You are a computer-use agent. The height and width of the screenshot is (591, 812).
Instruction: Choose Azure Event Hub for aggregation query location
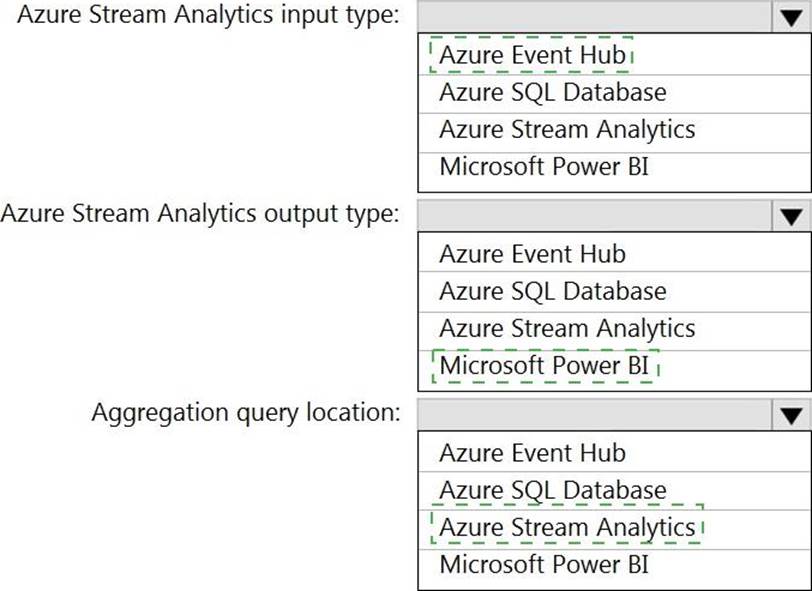pos(532,453)
